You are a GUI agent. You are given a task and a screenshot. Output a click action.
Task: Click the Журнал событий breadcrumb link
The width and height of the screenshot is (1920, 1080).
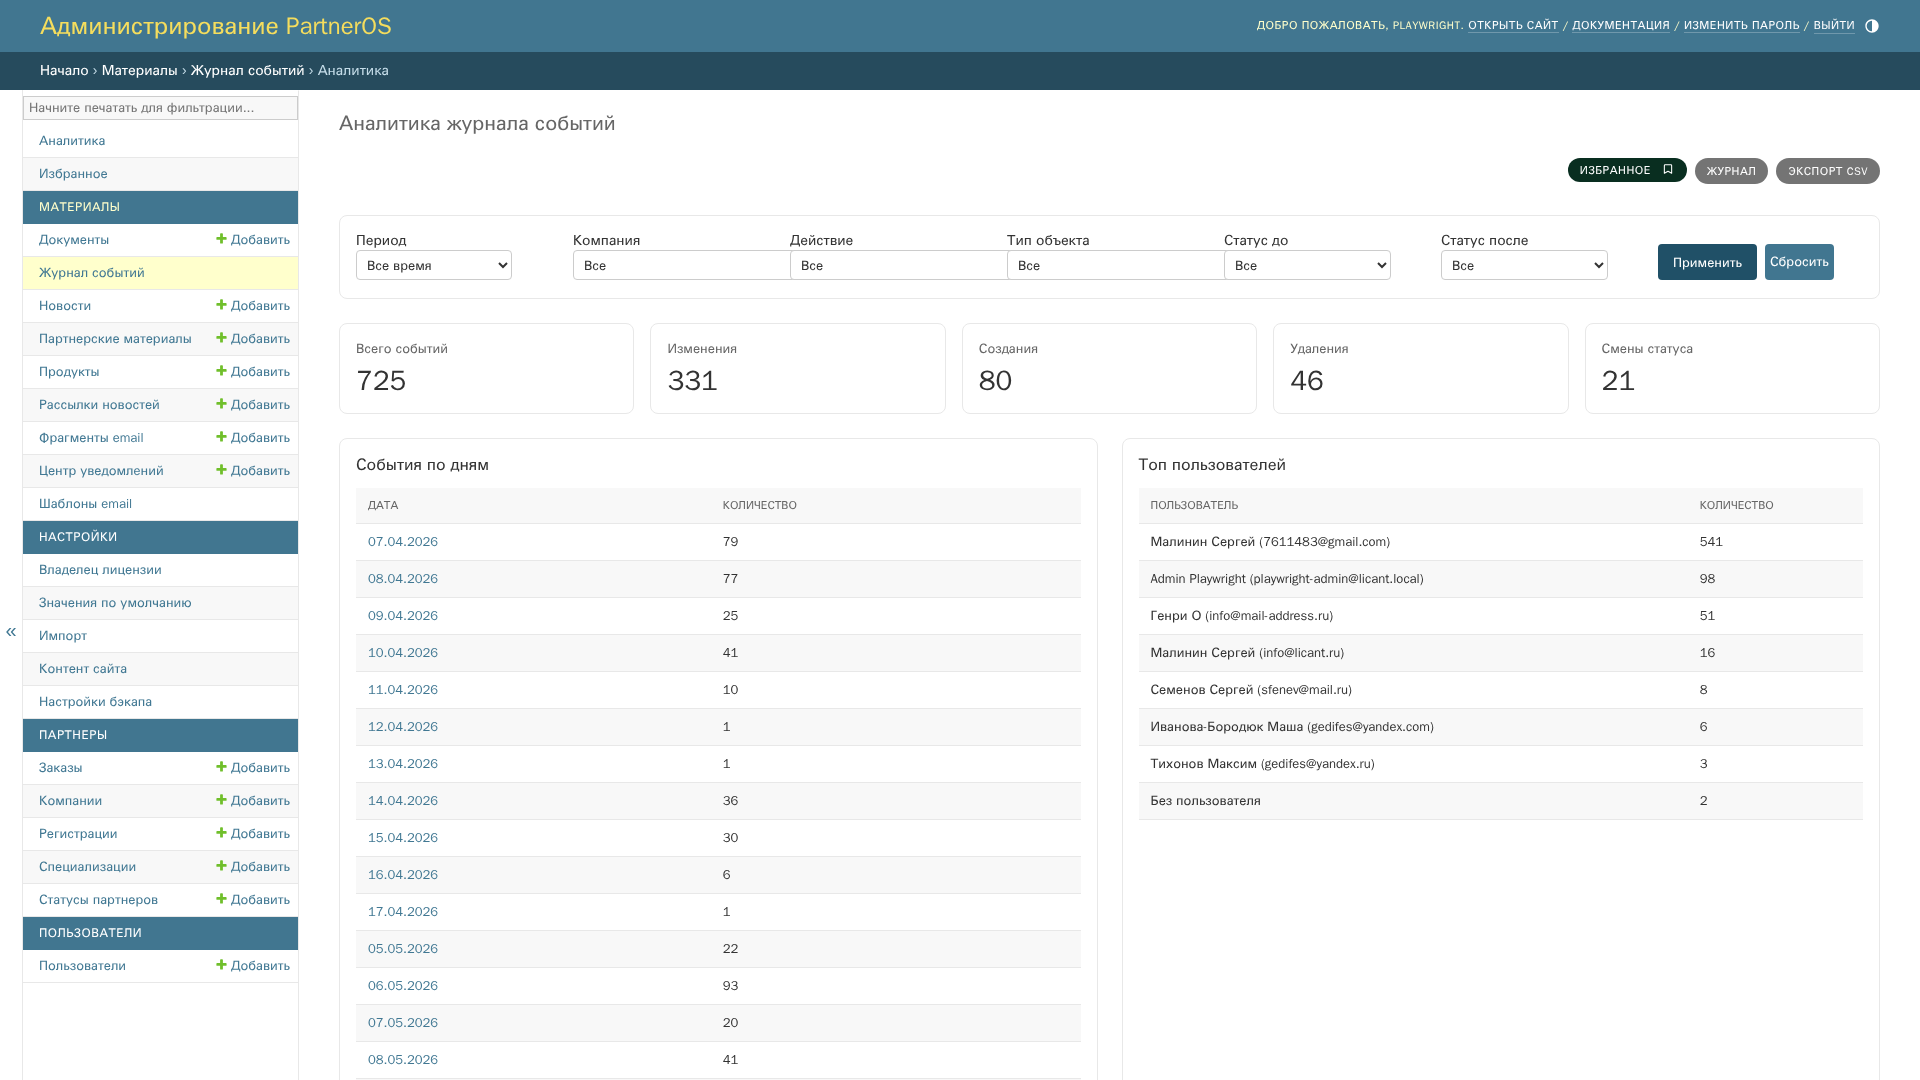pos(247,71)
